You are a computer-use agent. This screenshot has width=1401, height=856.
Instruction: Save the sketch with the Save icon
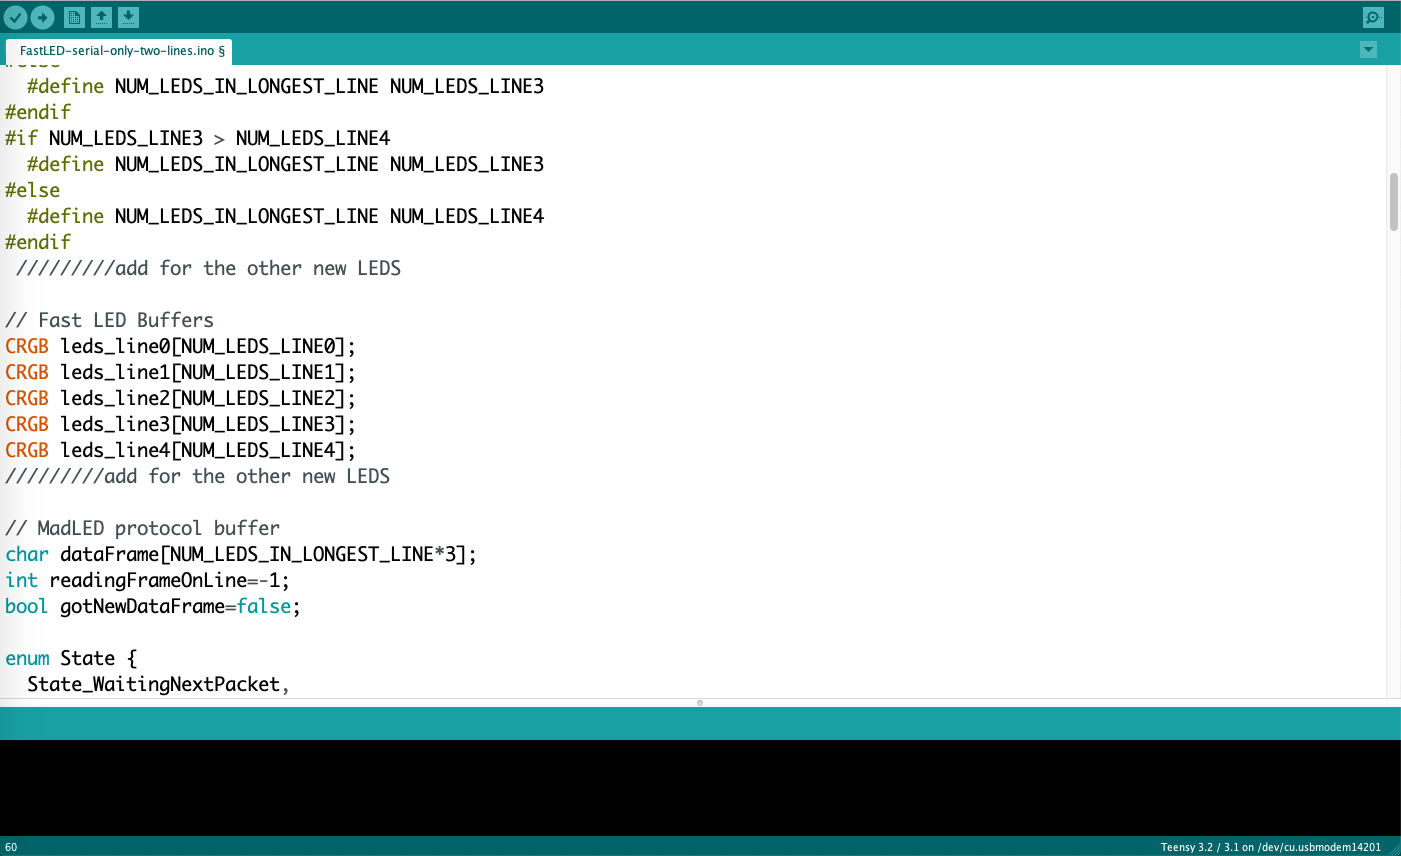(128, 17)
